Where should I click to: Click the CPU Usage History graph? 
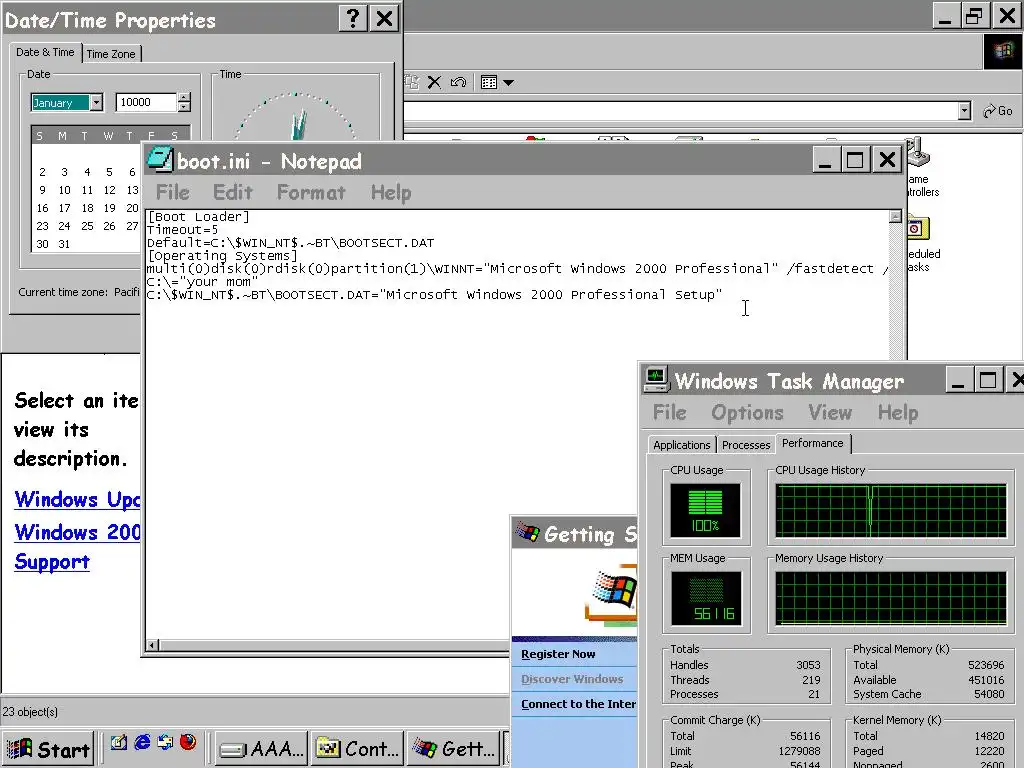pyautogui.click(x=891, y=511)
